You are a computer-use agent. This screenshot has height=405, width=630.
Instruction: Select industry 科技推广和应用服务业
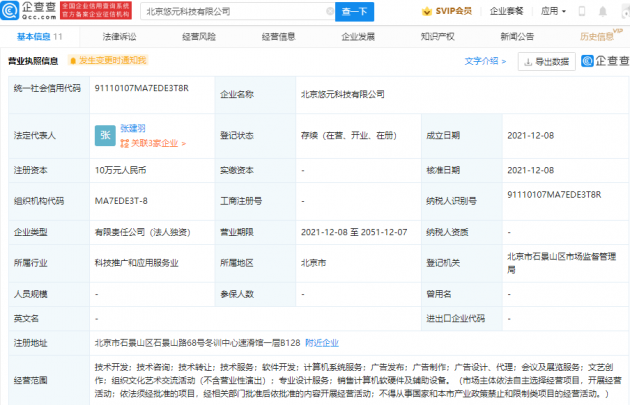point(136,263)
